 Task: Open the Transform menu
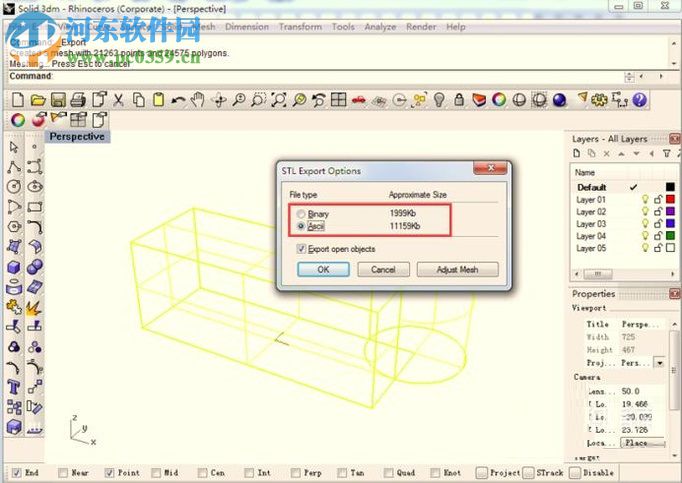300,27
